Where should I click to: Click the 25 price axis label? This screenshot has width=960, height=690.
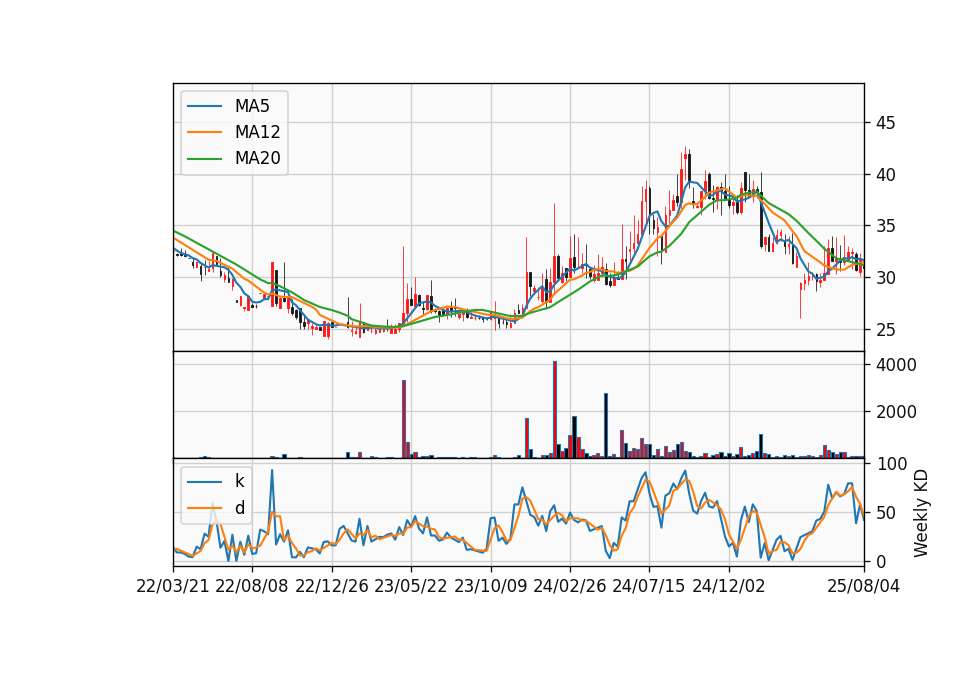tap(885, 330)
